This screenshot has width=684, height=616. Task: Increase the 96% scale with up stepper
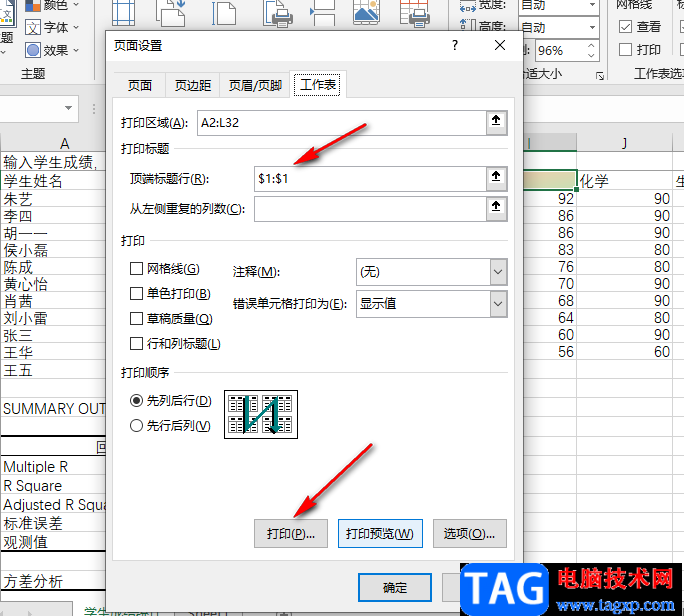pos(591,45)
